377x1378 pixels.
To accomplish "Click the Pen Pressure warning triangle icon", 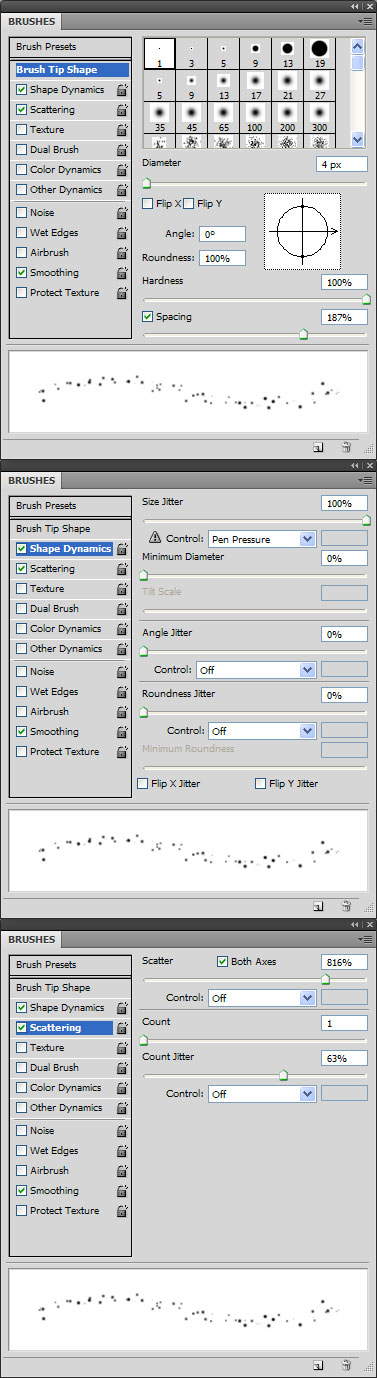I will tap(155, 539).
